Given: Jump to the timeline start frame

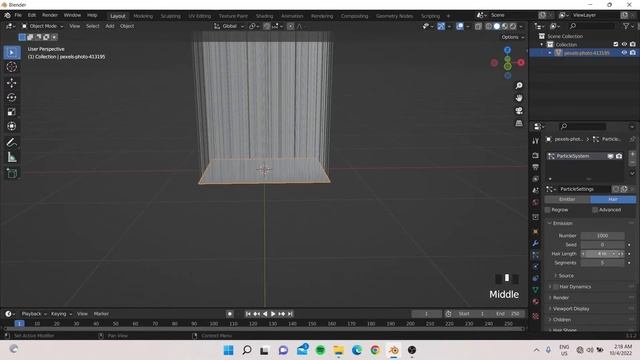Looking at the screenshot, I should 248,314.
